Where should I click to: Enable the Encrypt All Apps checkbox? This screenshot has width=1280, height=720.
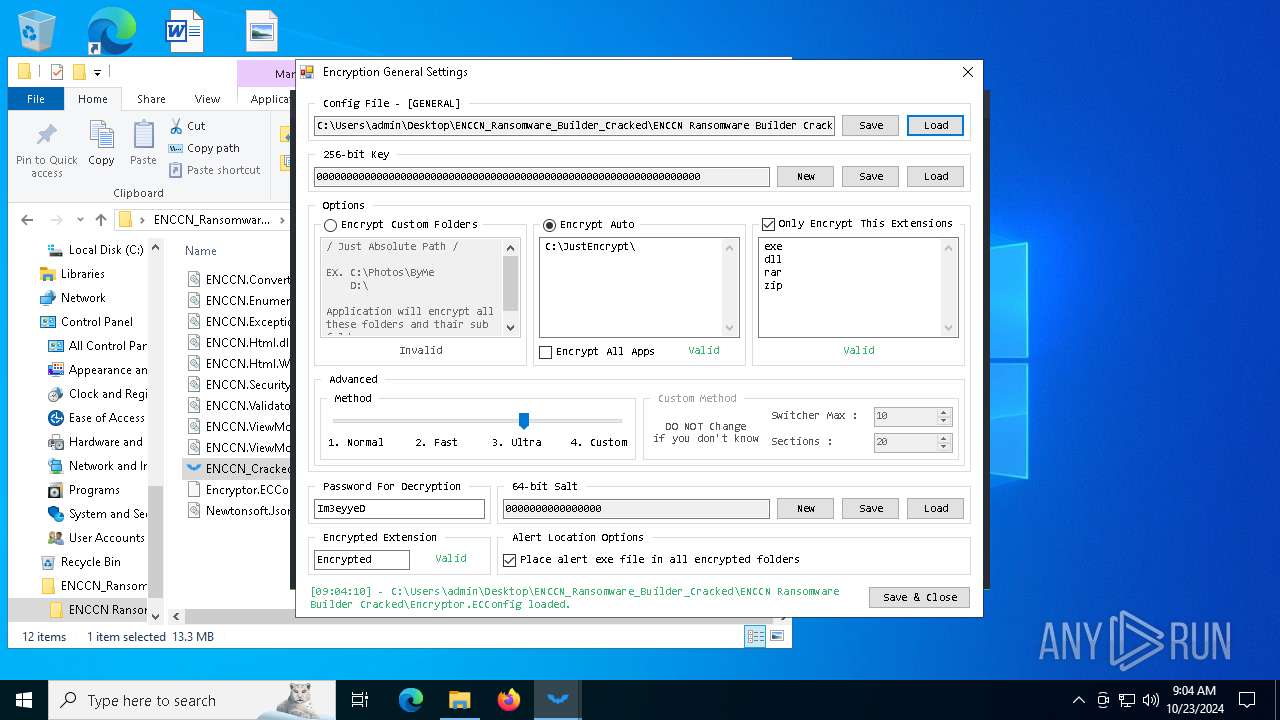545,352
